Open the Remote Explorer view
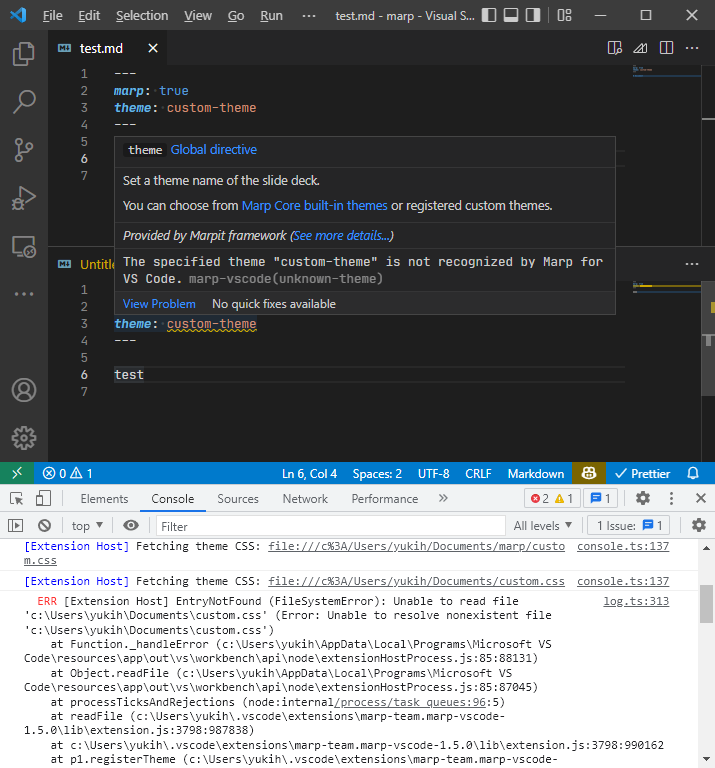This screenshot has width=715, height=768. coord(24,246)
